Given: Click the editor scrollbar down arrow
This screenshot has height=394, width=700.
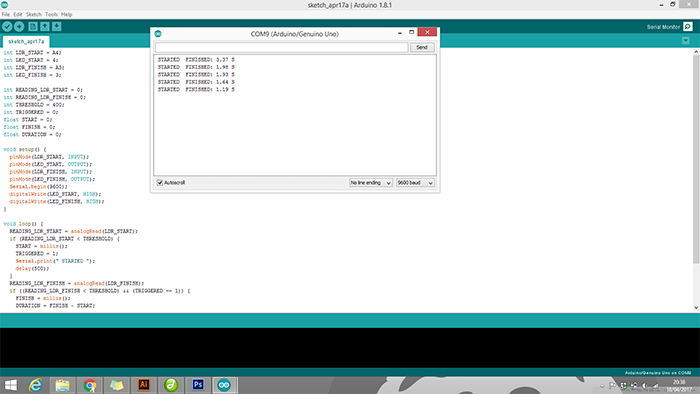Looking at the screenshot, I should (x=696, y=307).
